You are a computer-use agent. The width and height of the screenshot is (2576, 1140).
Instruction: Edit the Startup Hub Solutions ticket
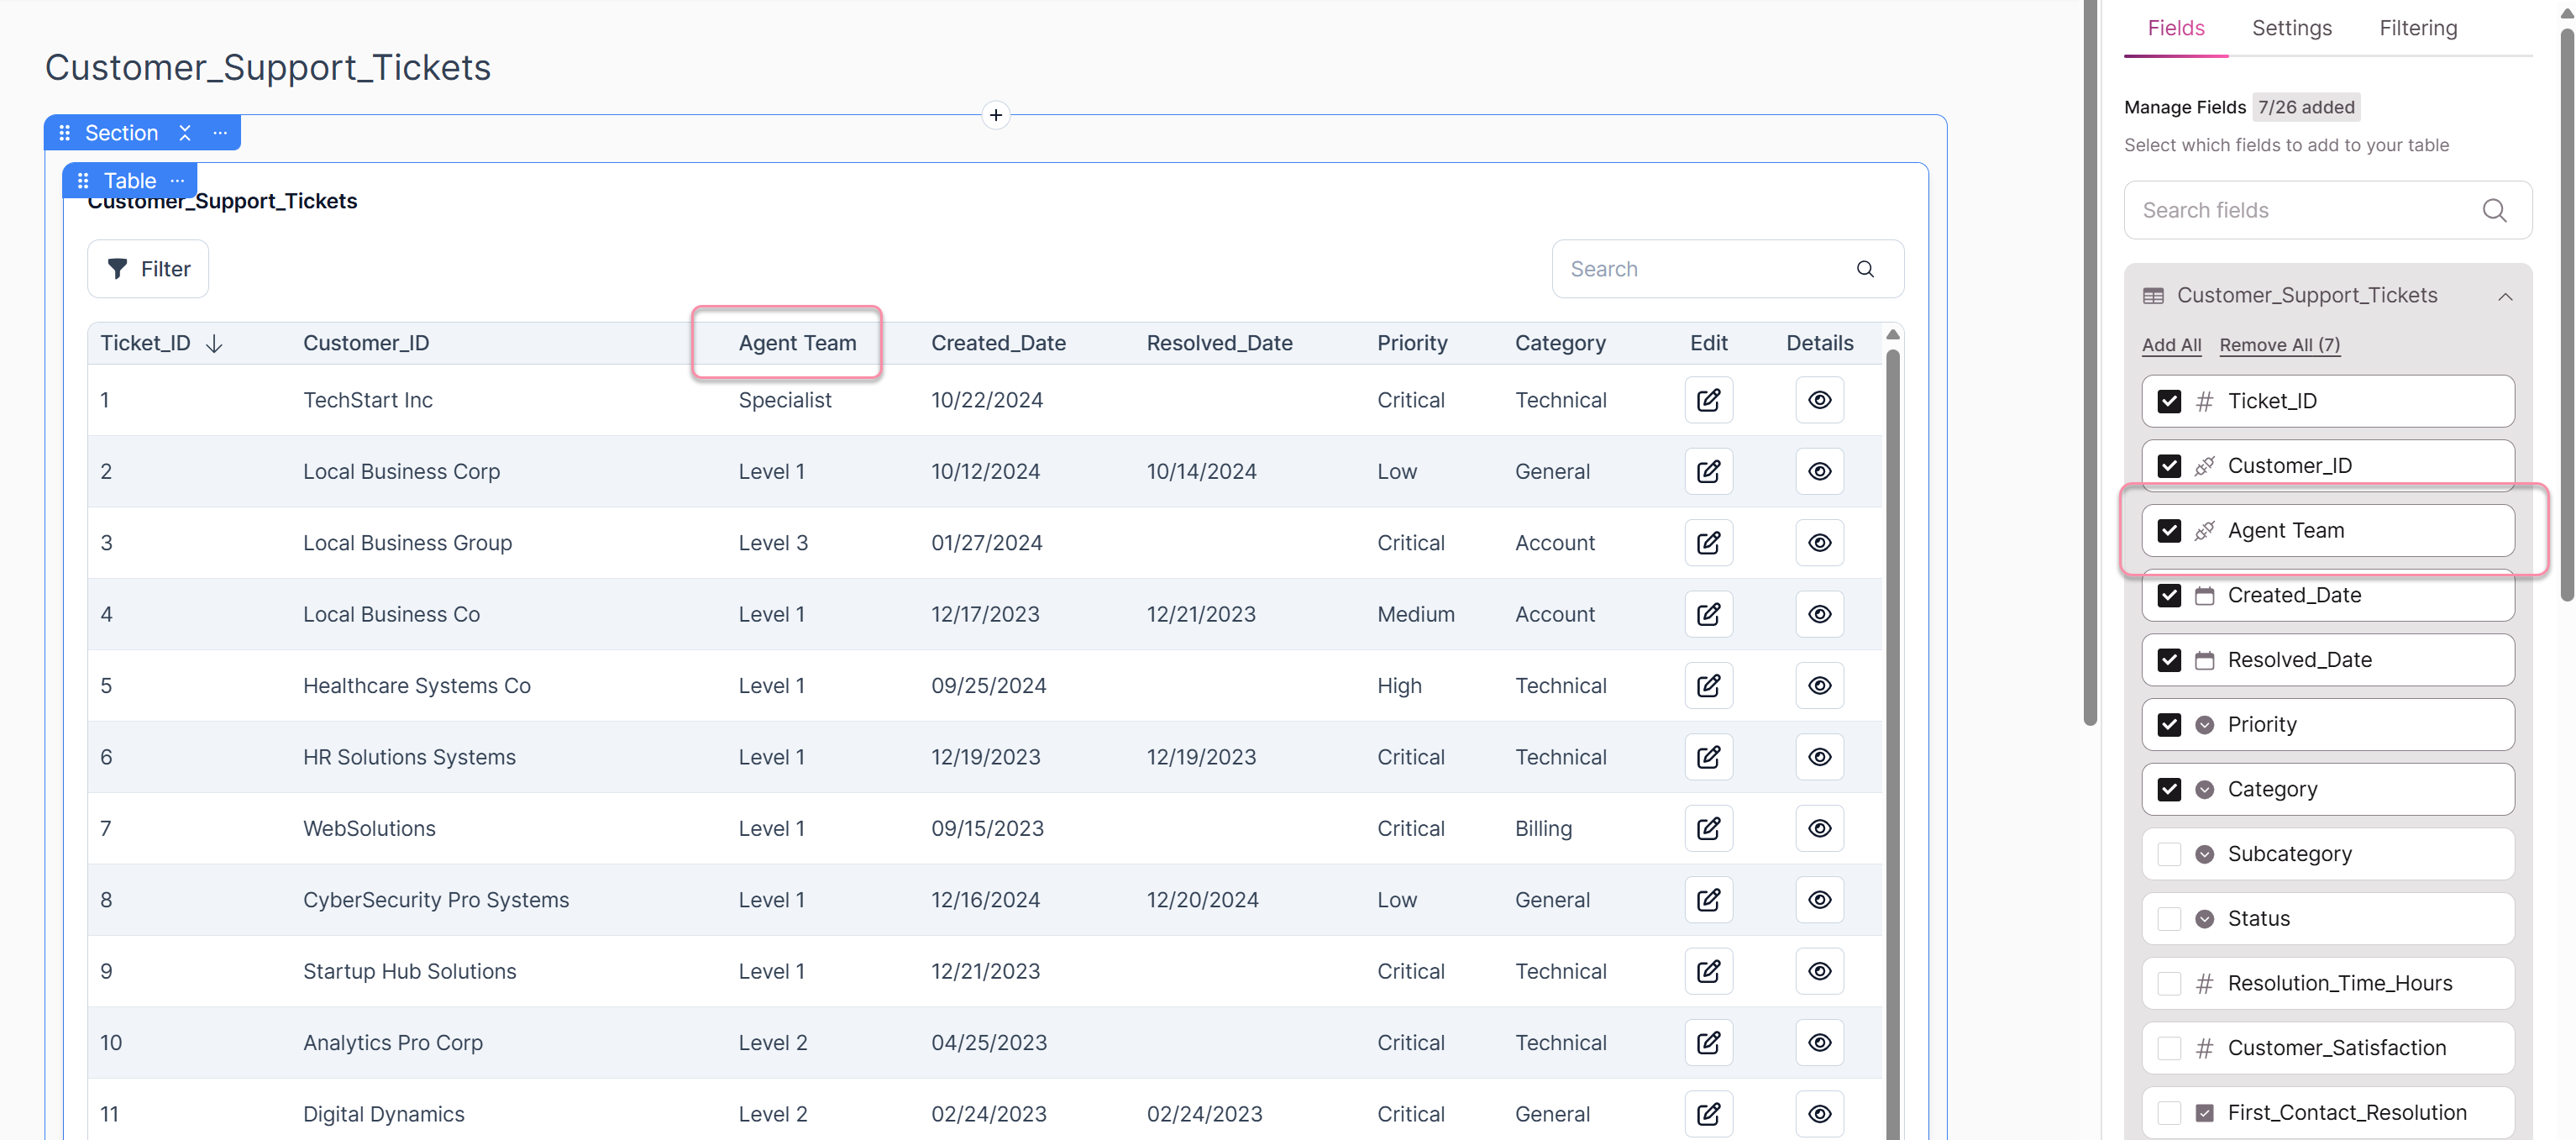click(x=1708, y=971)
